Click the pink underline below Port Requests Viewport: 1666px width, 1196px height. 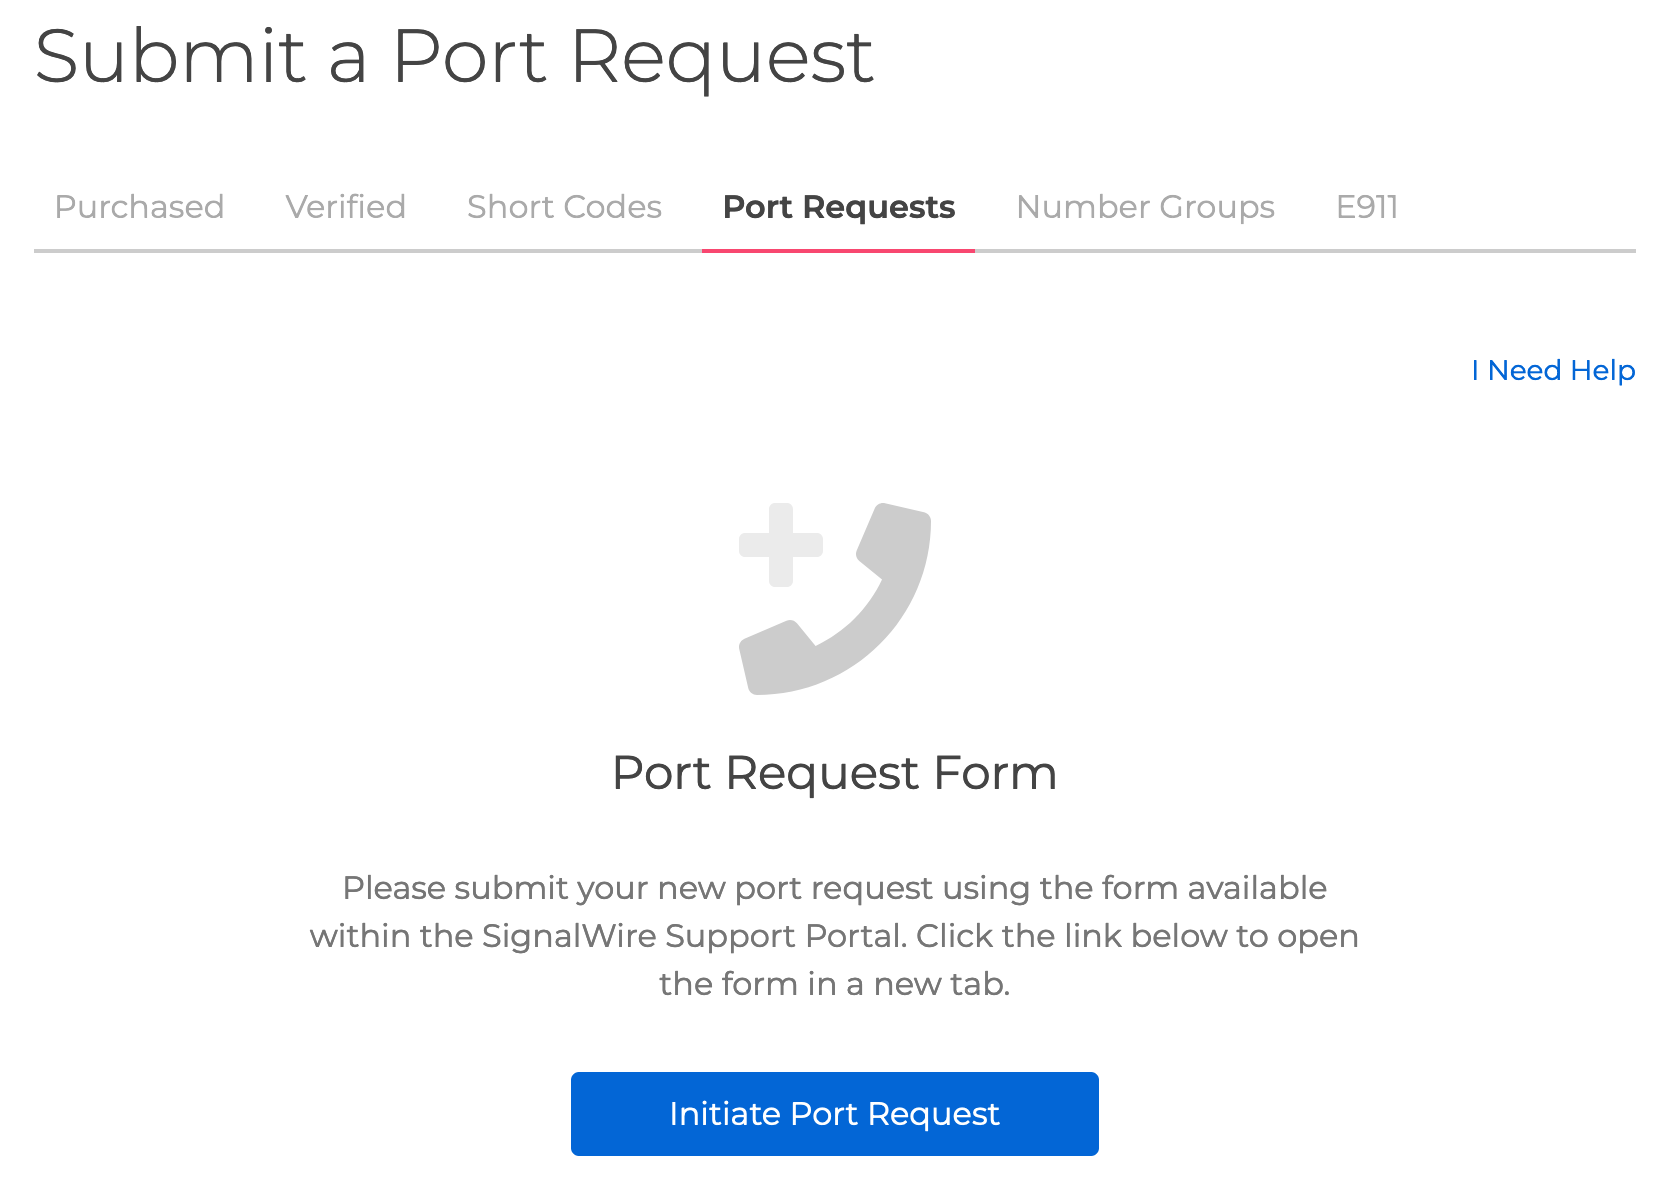838,250
